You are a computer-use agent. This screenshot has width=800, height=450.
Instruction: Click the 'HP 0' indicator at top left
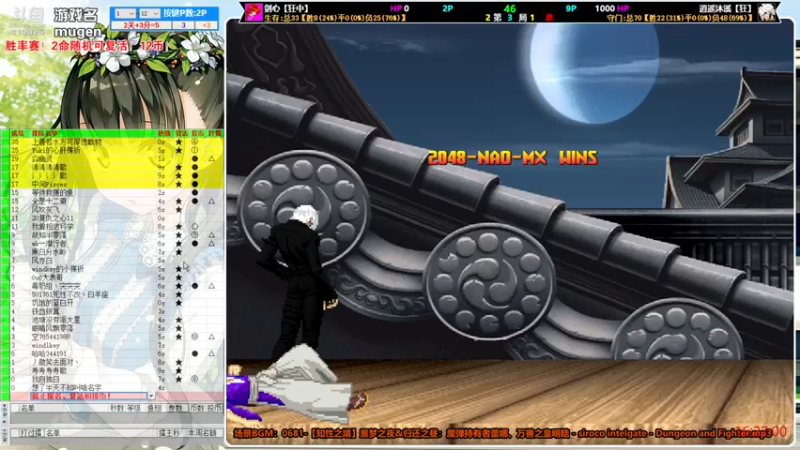tap(399, 8)
